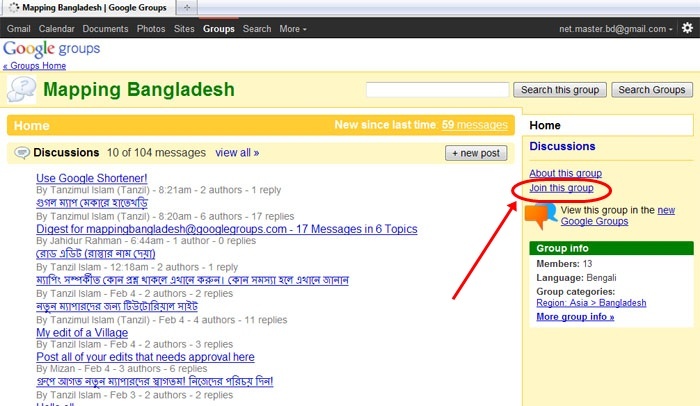Viewport: 700px width, 406px height.
Task: Expand the More menu in top bar
Action: (293, 29)
